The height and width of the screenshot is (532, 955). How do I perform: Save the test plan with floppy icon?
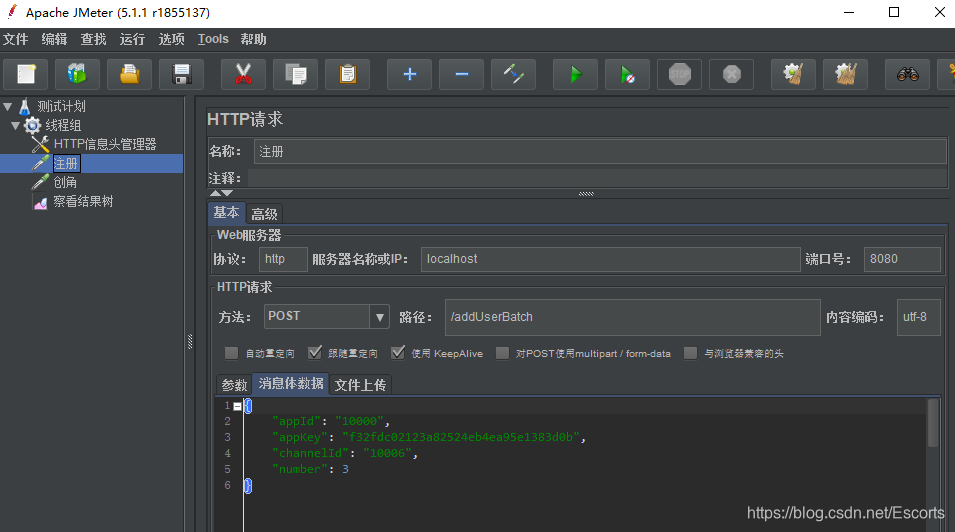181,74
